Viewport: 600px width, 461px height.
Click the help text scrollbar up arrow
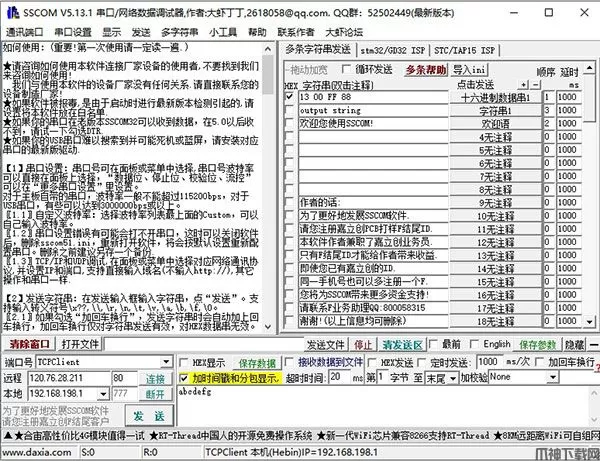[x=268, y=49]
